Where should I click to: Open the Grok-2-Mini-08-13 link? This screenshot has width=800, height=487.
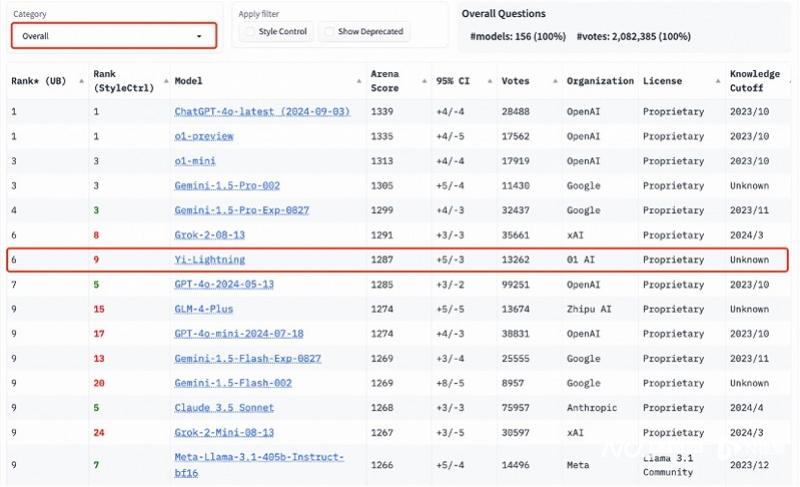(224, 432)
